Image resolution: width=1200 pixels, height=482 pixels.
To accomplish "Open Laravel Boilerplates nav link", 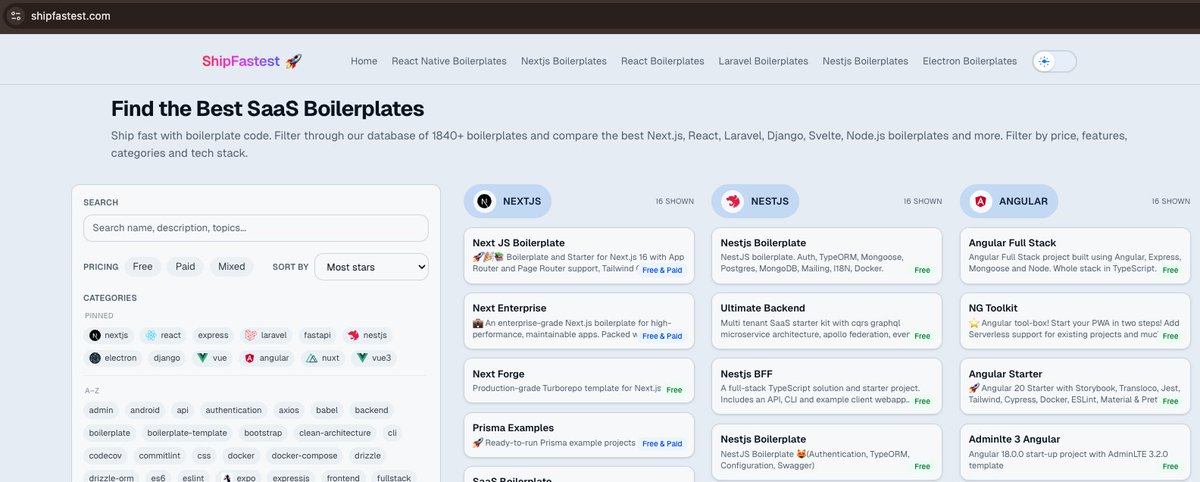I will 763,61.
